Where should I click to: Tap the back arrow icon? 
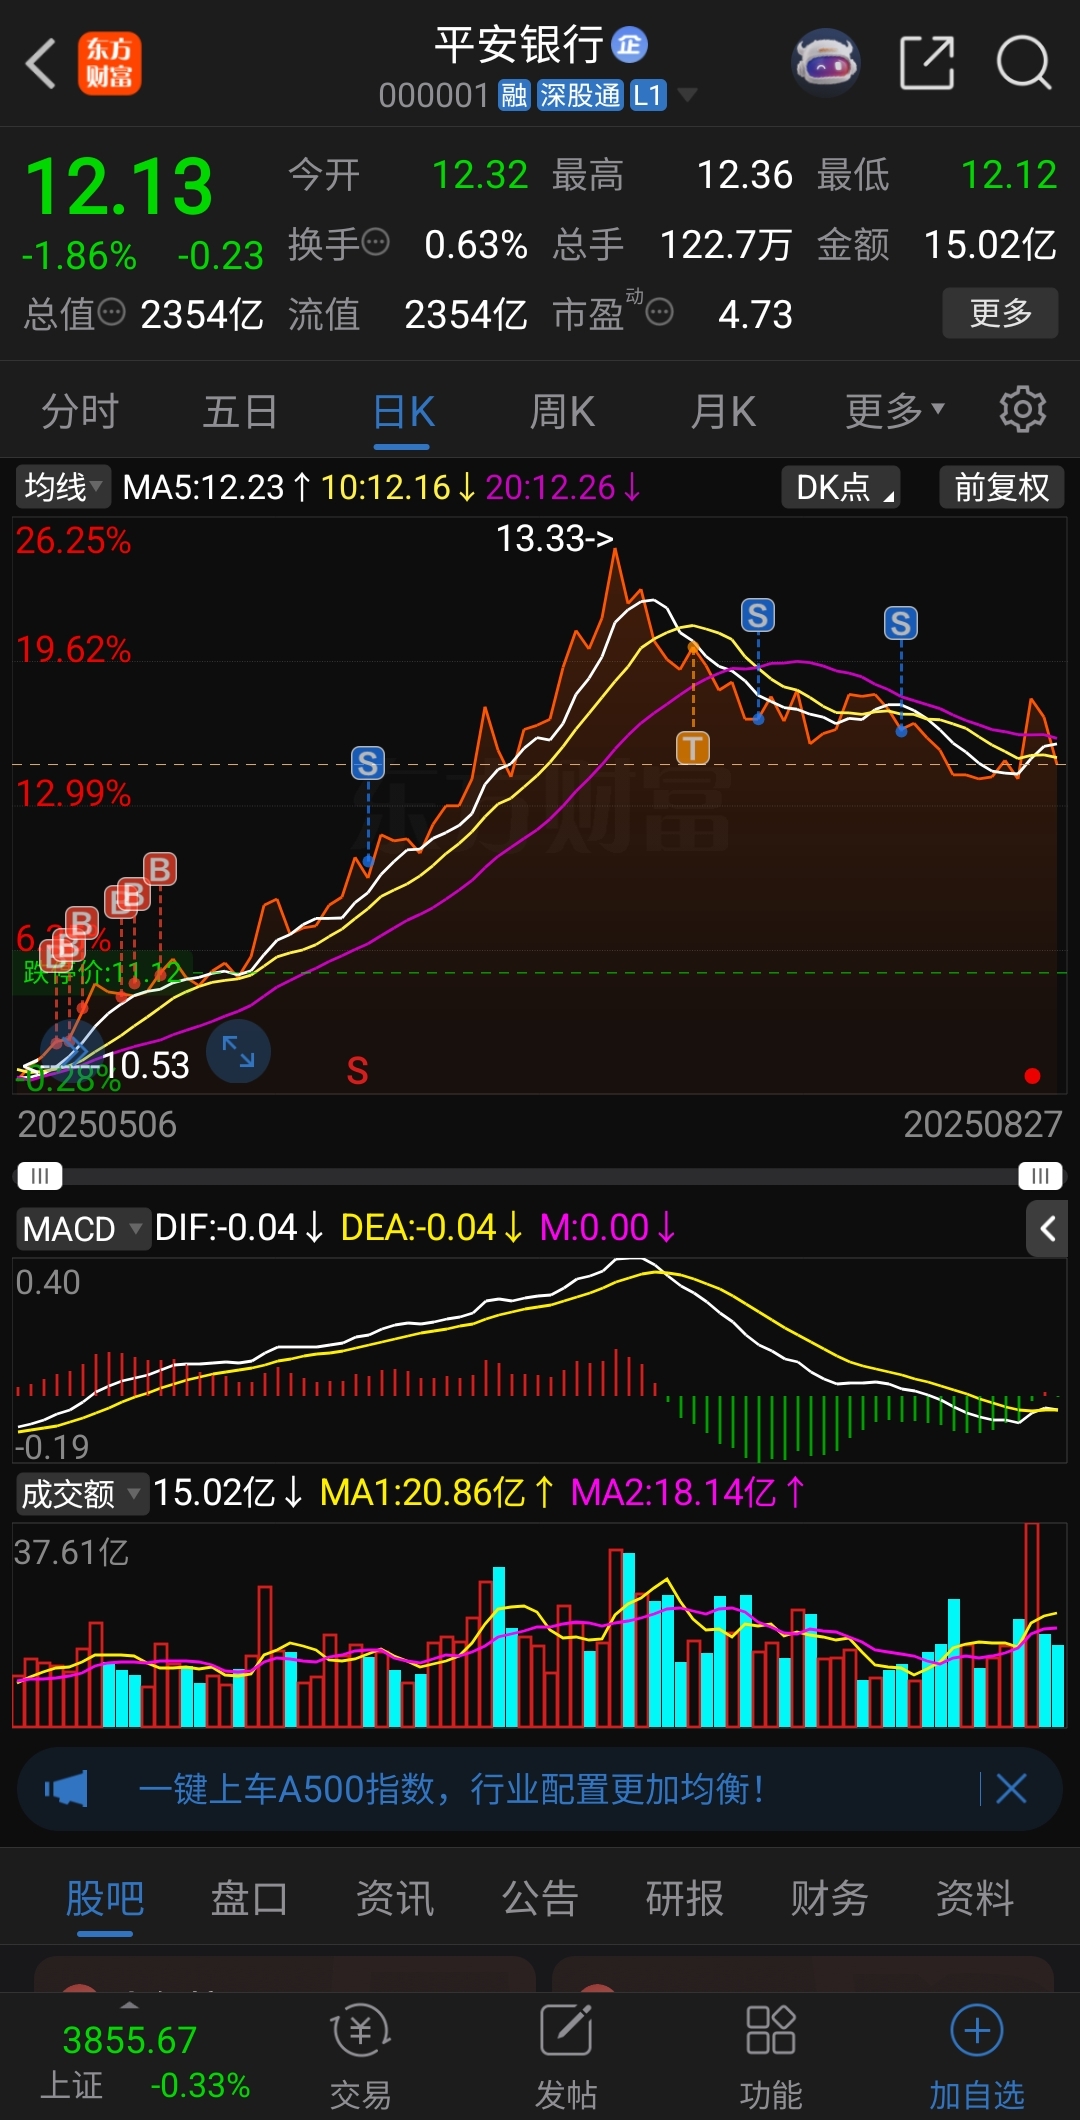(42, 64)
